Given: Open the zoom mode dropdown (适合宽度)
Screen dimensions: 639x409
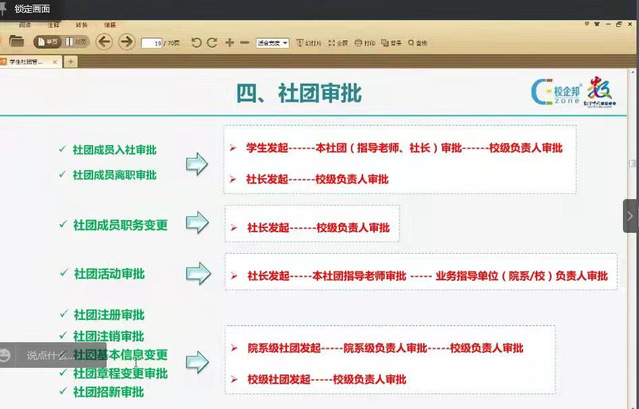Looking at the screenshot, I should point(272,43).
